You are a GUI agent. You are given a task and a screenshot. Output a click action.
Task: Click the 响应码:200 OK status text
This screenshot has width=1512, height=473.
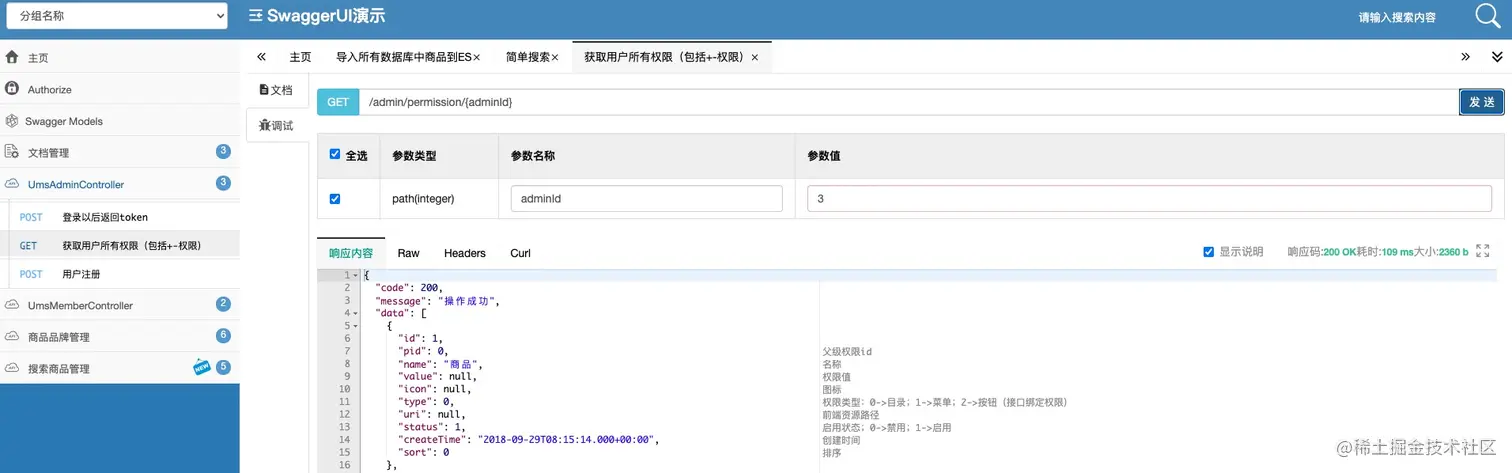[x=1321, y=252]
